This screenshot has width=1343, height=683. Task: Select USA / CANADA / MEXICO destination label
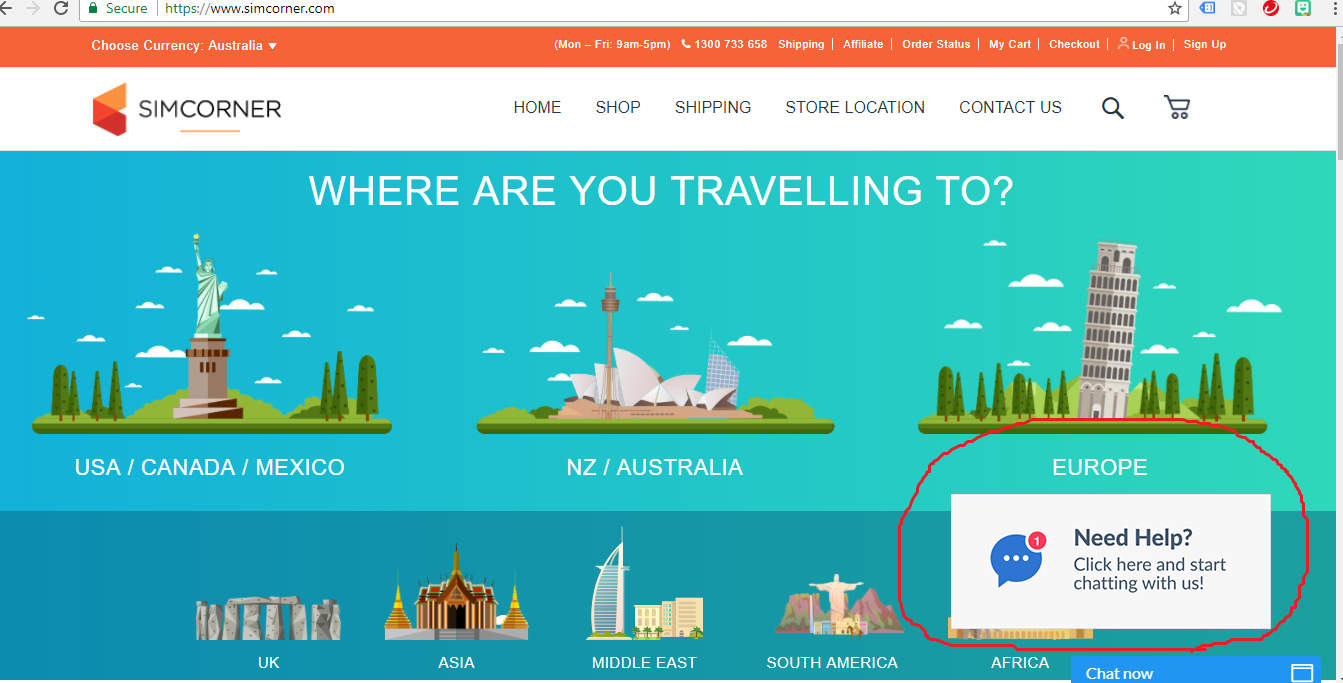click(210, 467)
